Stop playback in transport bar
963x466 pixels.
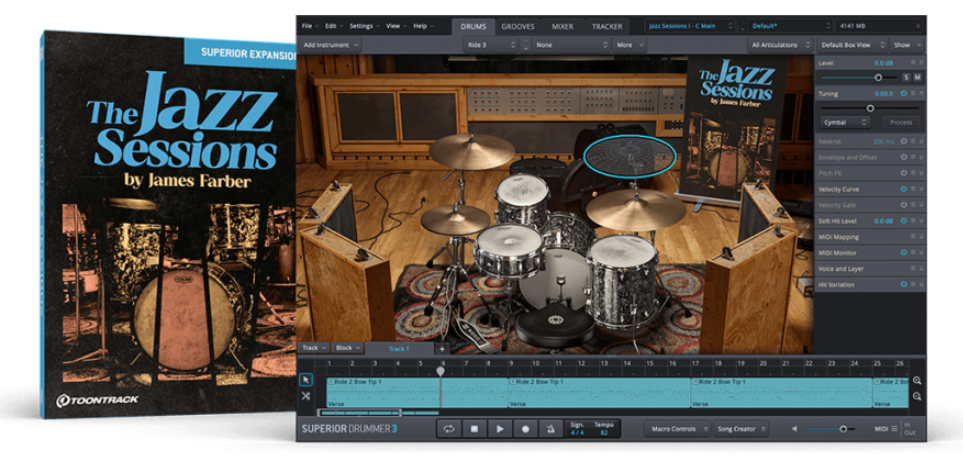click(x=474, y=429)
